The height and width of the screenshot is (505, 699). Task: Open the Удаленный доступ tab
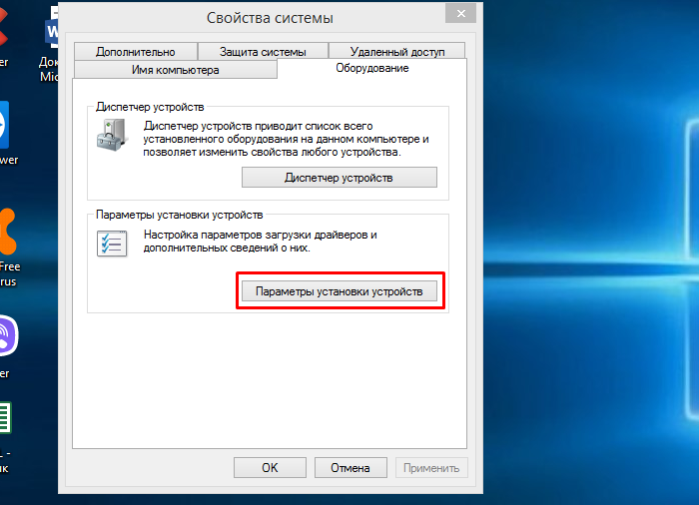pos(397,52)
